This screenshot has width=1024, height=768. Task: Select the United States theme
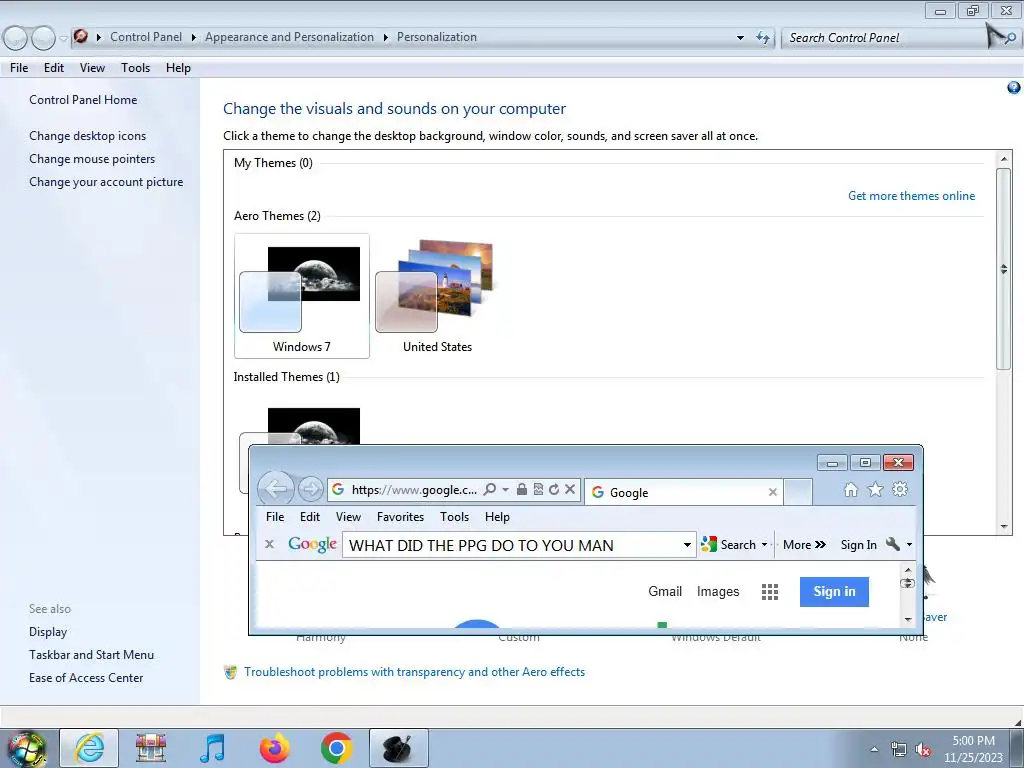pos(437,296)
